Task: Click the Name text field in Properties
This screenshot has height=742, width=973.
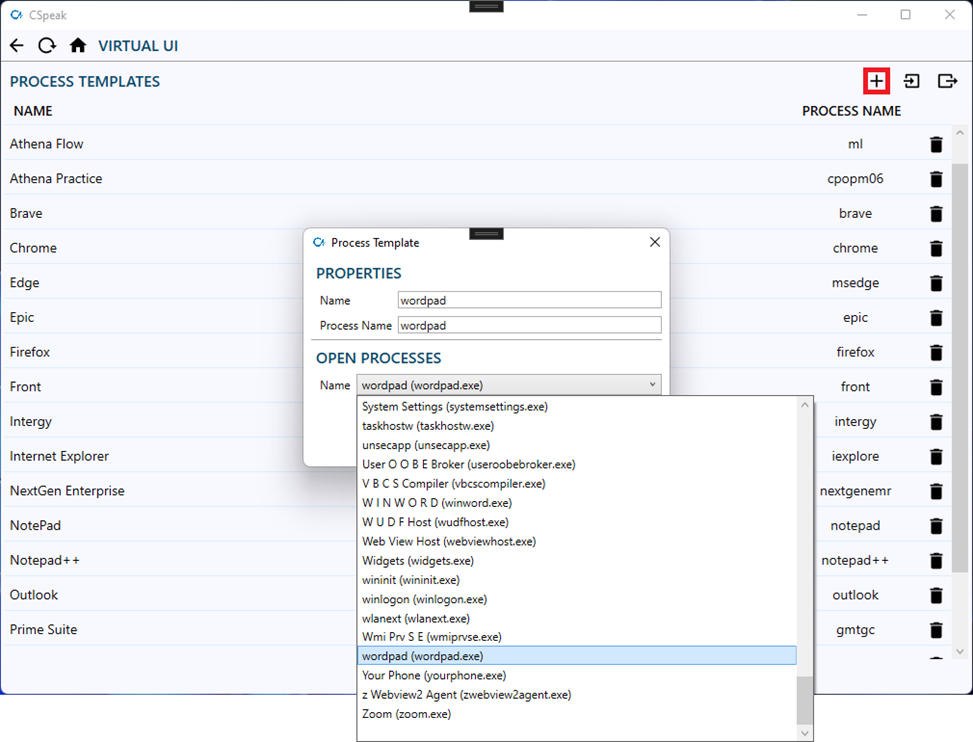Action: tap(529, 300)
